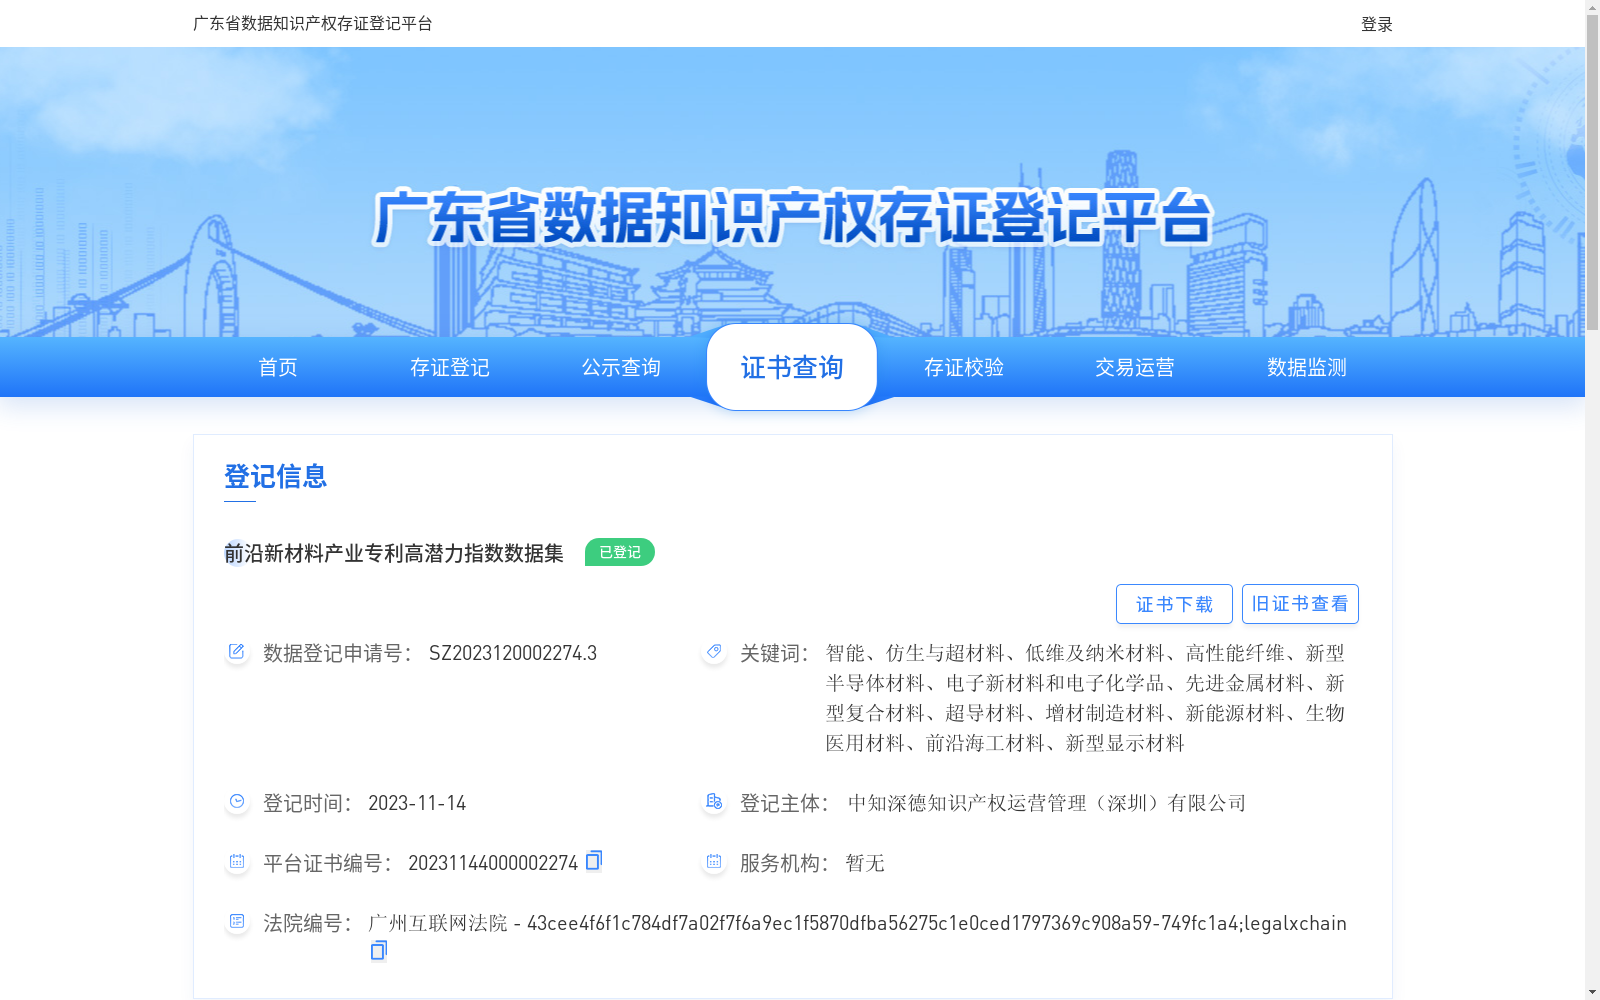
Task: Click the 广州互联网法院 court hash text
Action: (x=857, y=923)
